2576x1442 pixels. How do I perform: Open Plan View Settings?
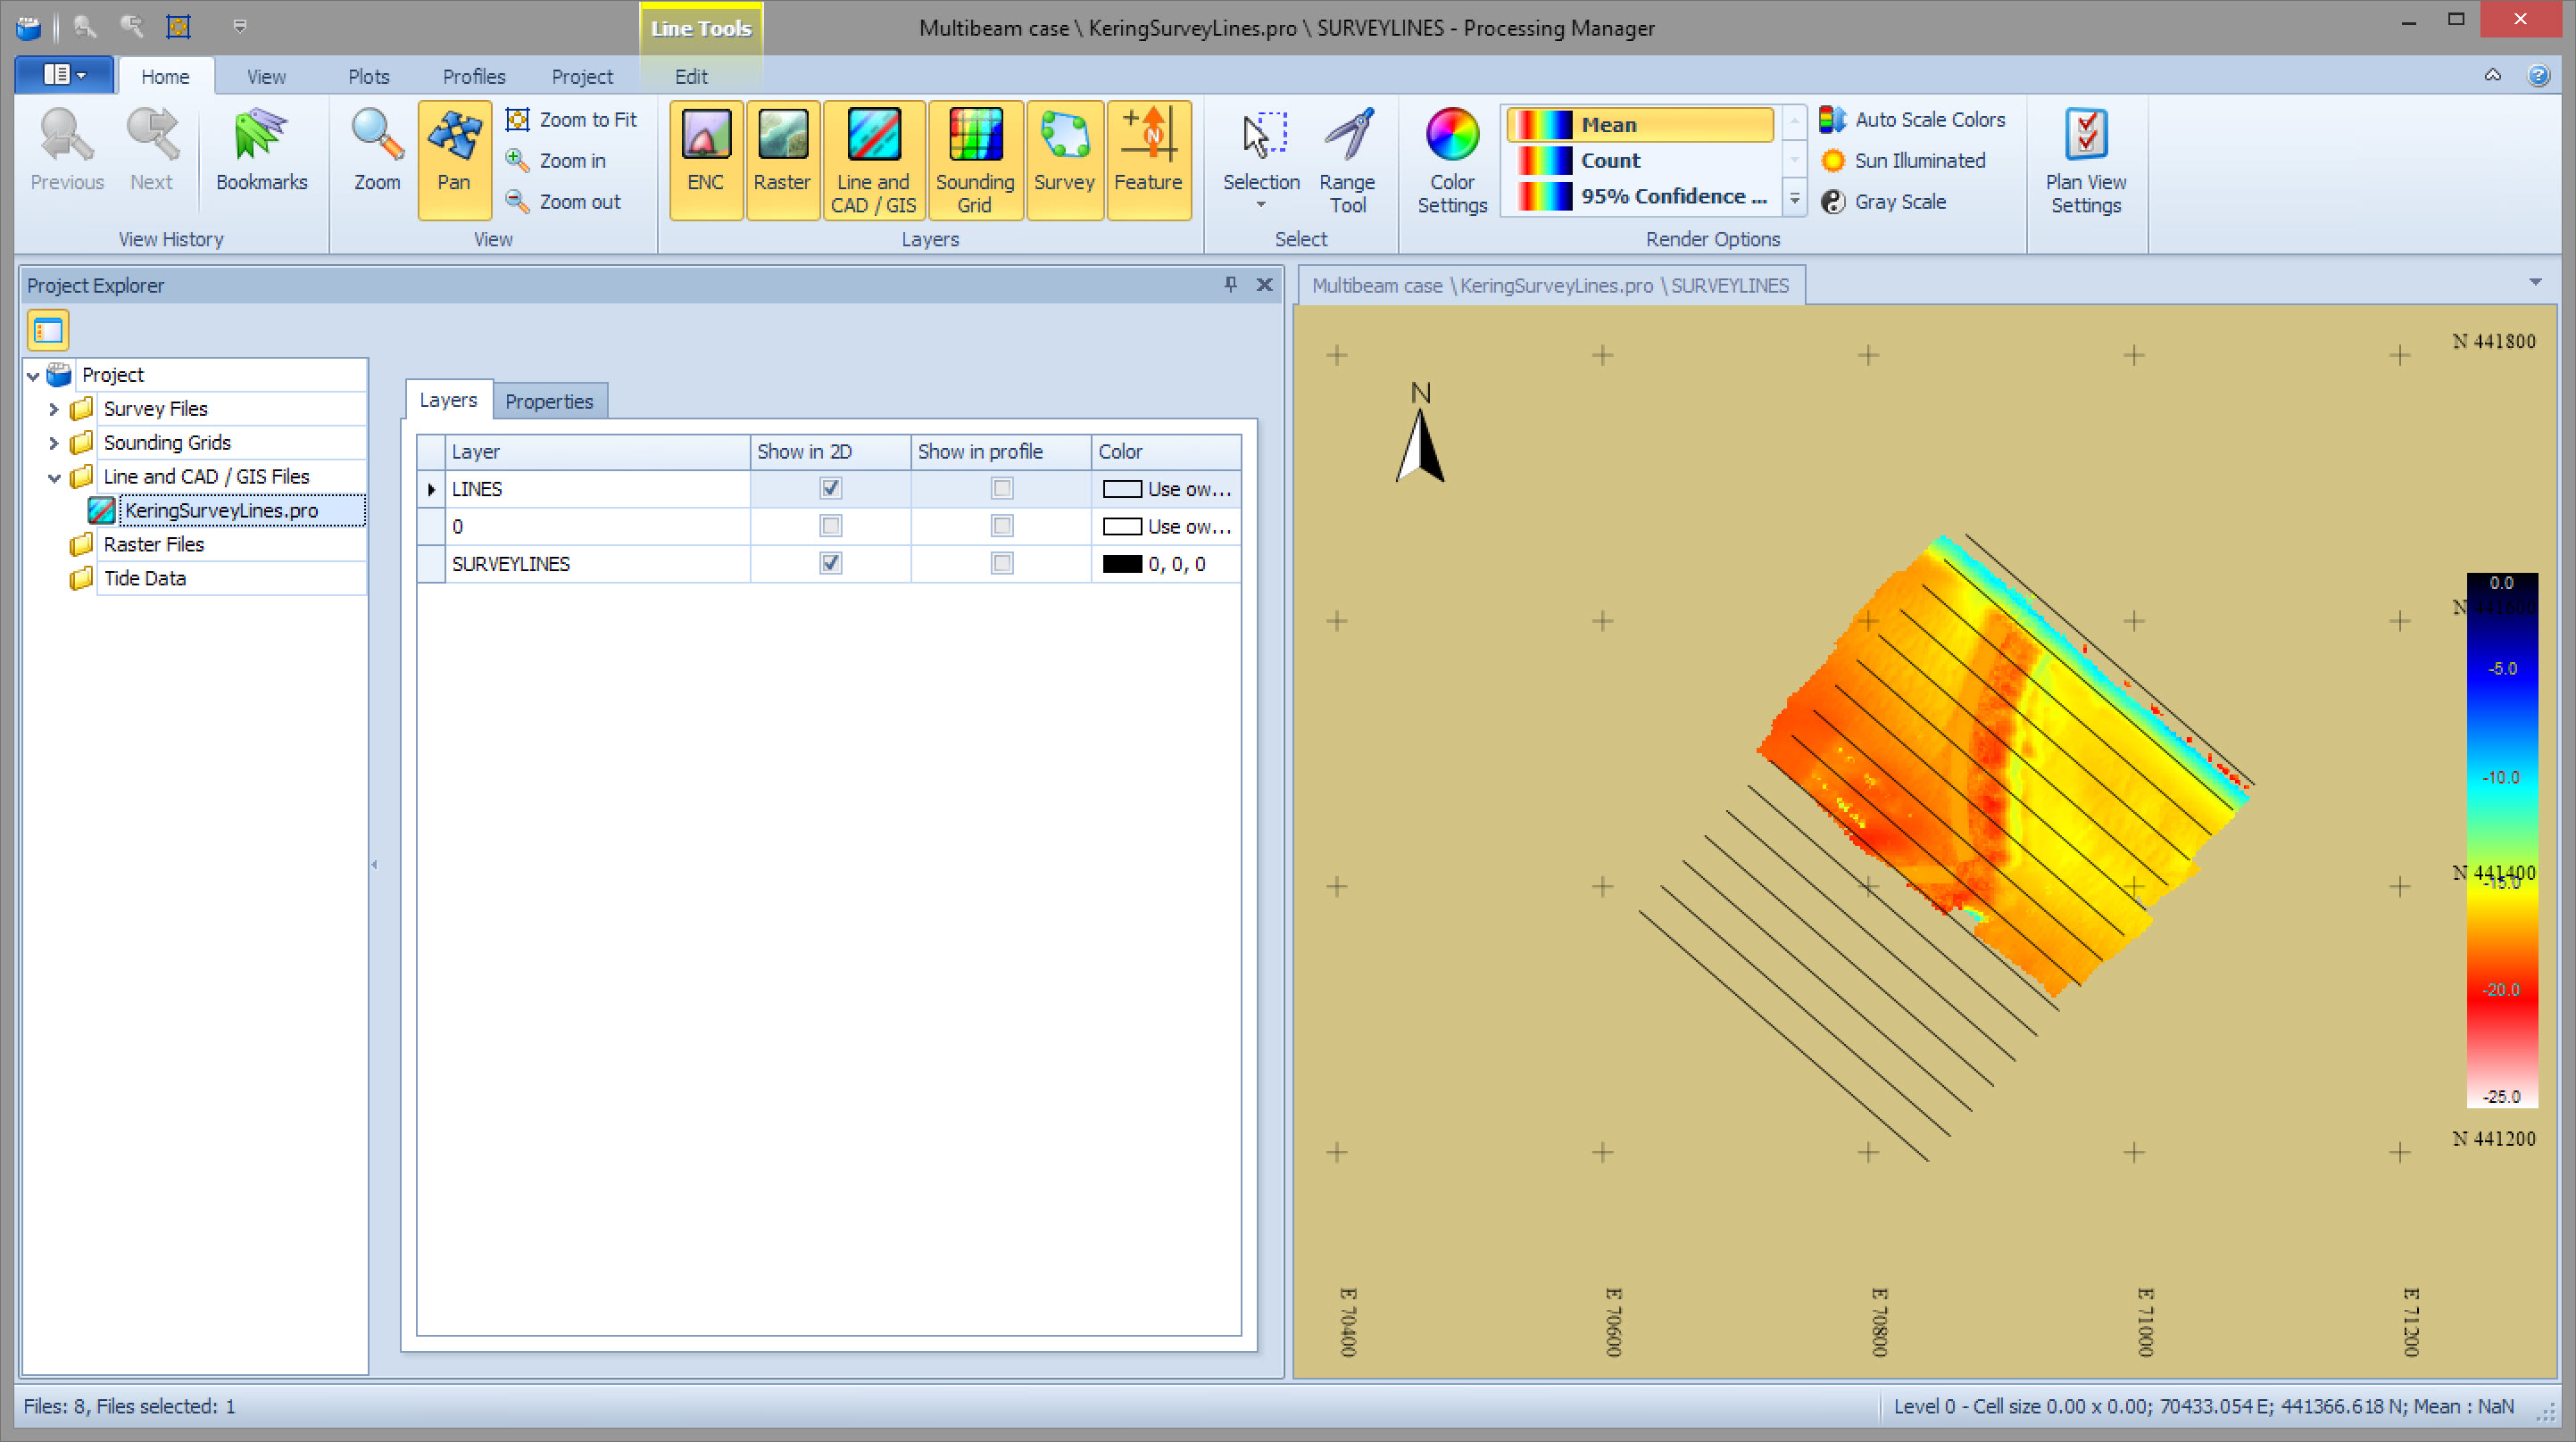pos(2085,157)
